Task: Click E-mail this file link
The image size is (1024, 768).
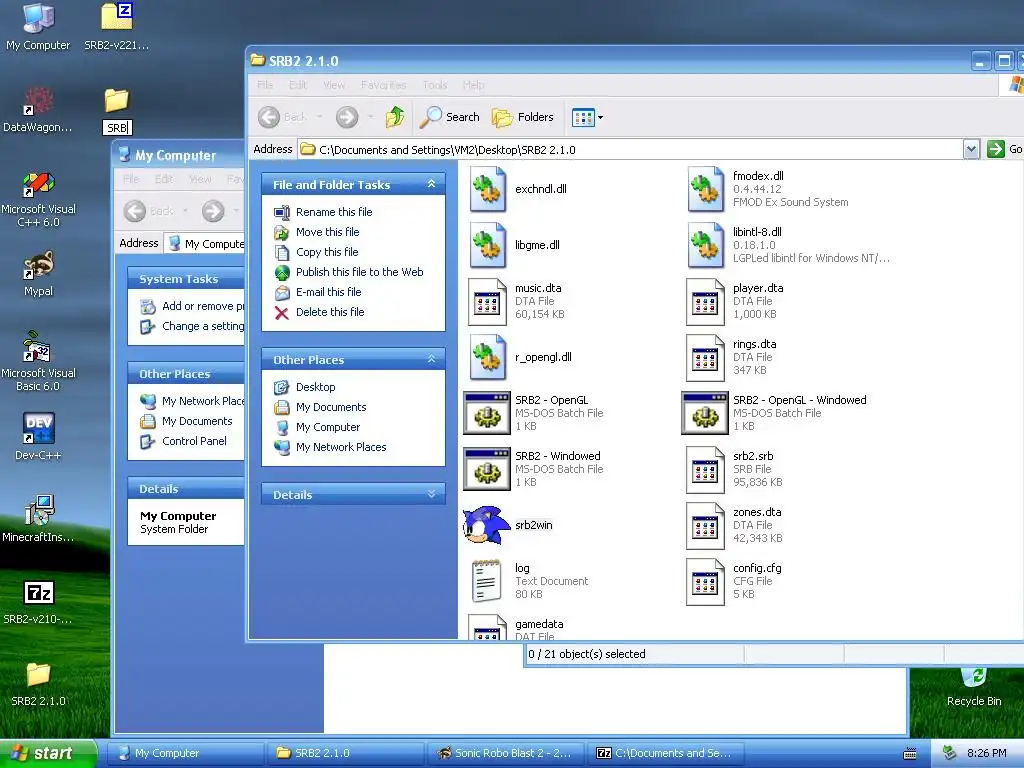Action: pyautogui.click(x=328, y=292)
